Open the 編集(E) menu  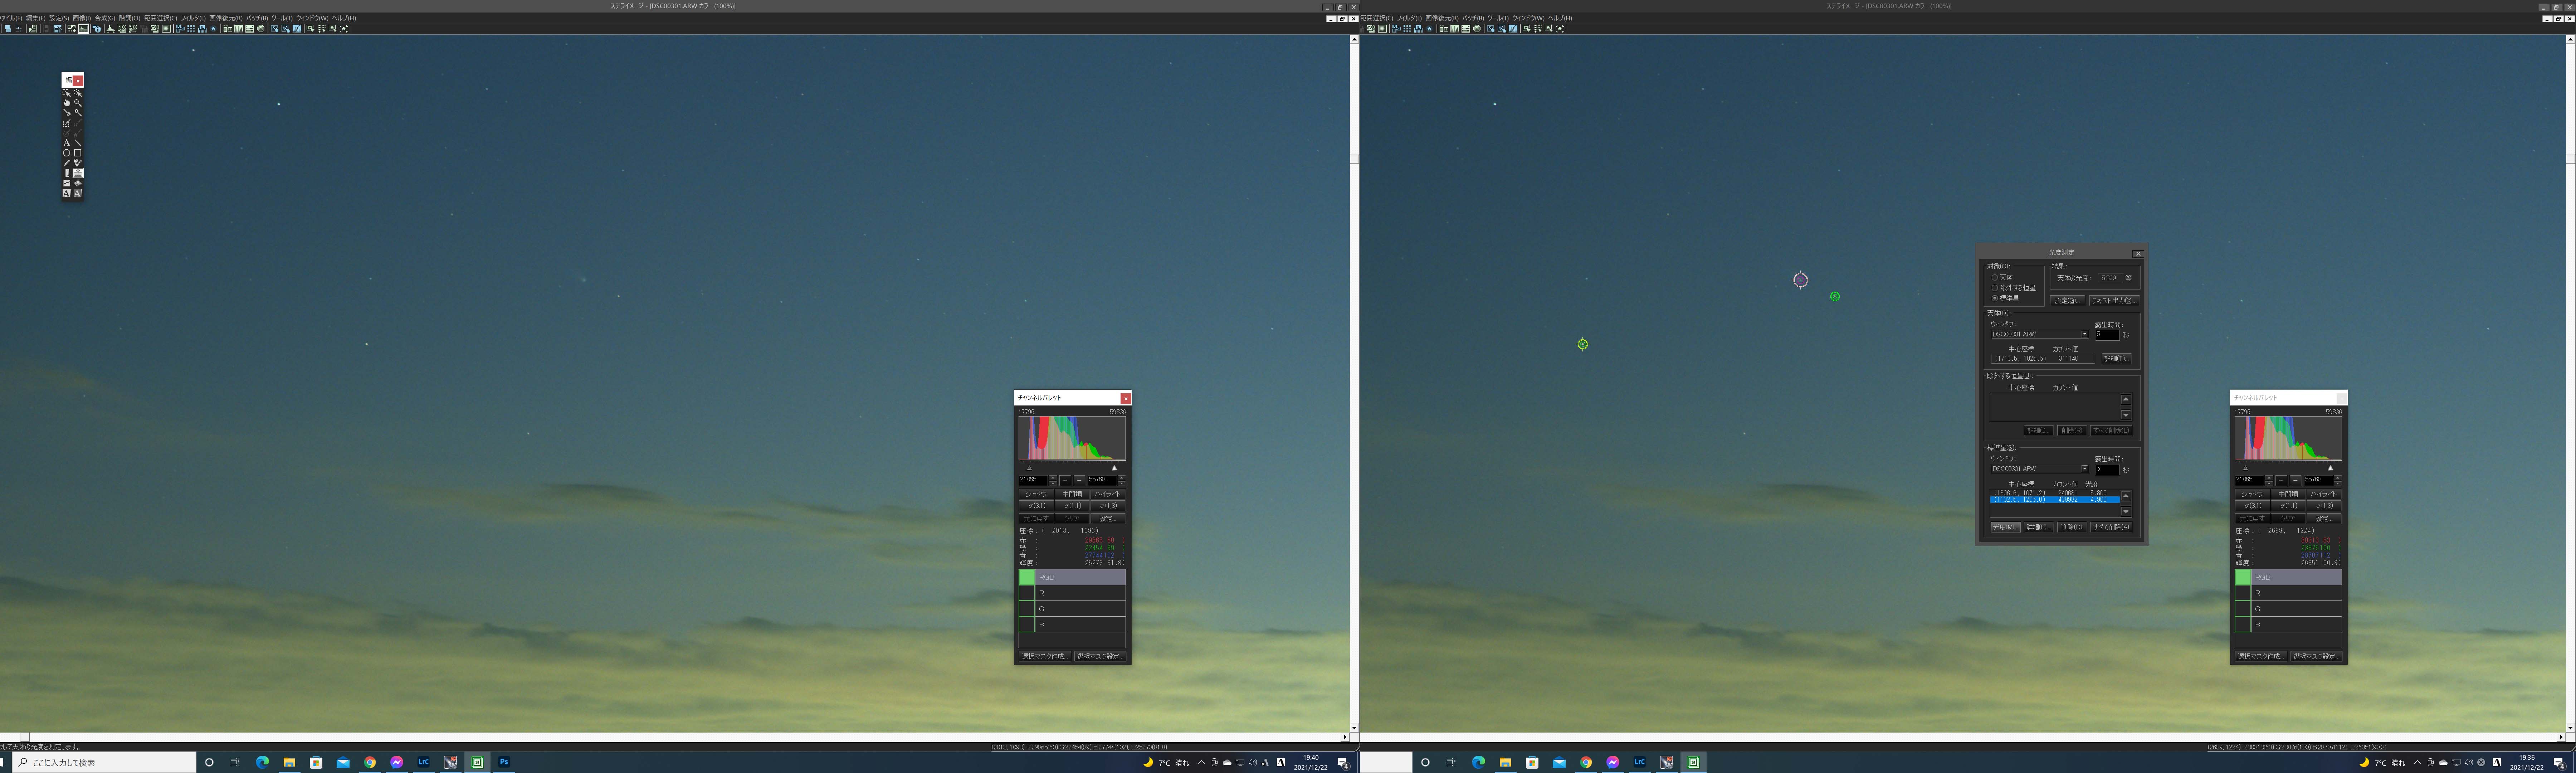tap(36, 18)
